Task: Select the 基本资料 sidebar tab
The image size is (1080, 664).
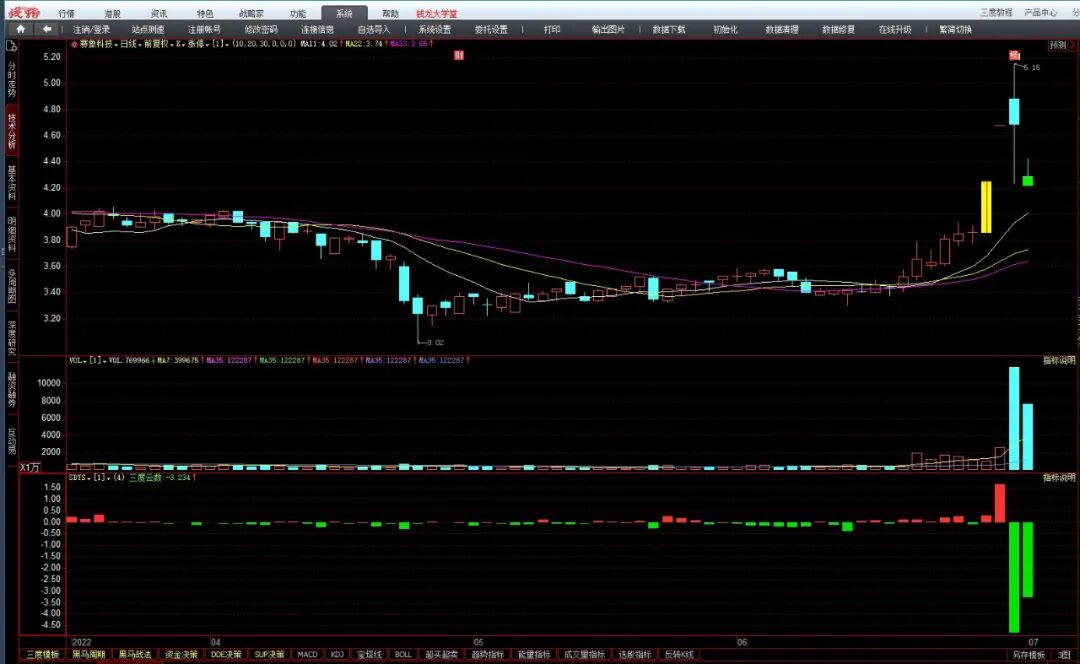Action: pyautogui.click(x=11, y=183)
